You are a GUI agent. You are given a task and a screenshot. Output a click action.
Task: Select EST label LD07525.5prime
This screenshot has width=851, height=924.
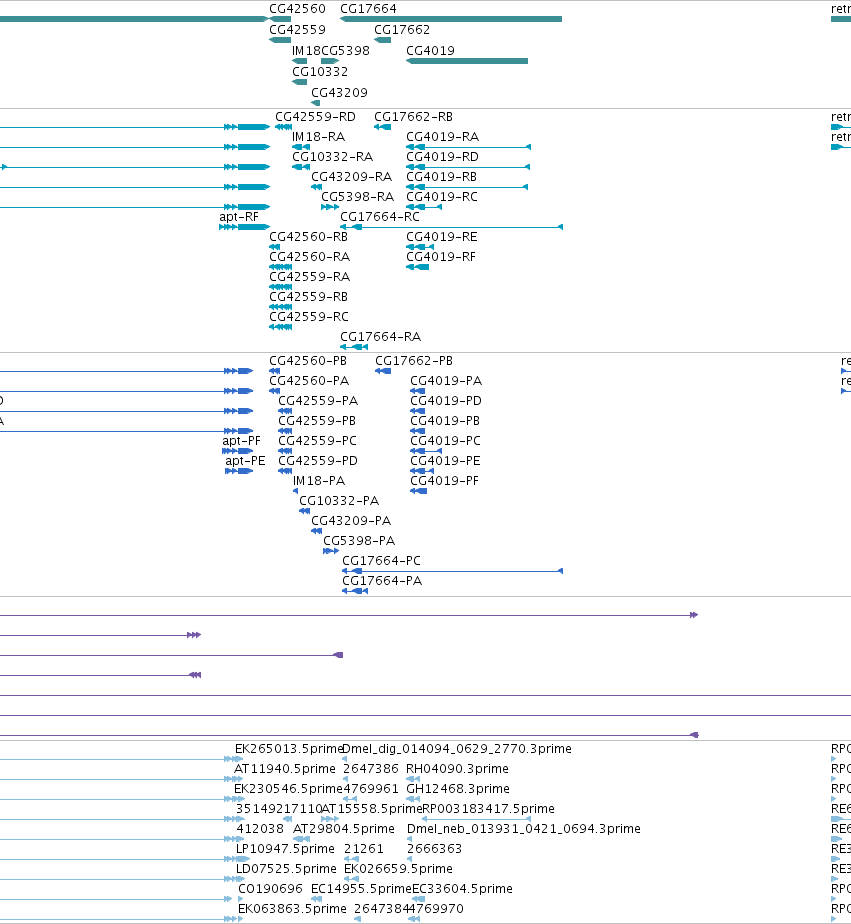286,869
